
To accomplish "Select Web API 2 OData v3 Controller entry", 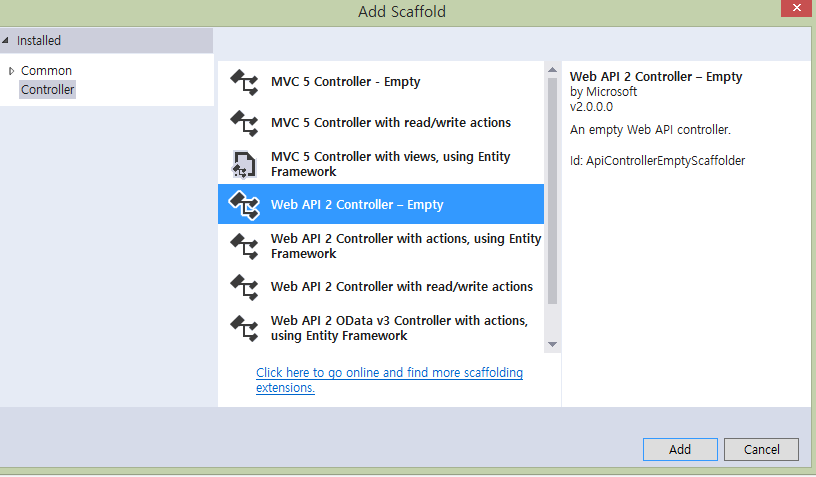I will 381,328.
